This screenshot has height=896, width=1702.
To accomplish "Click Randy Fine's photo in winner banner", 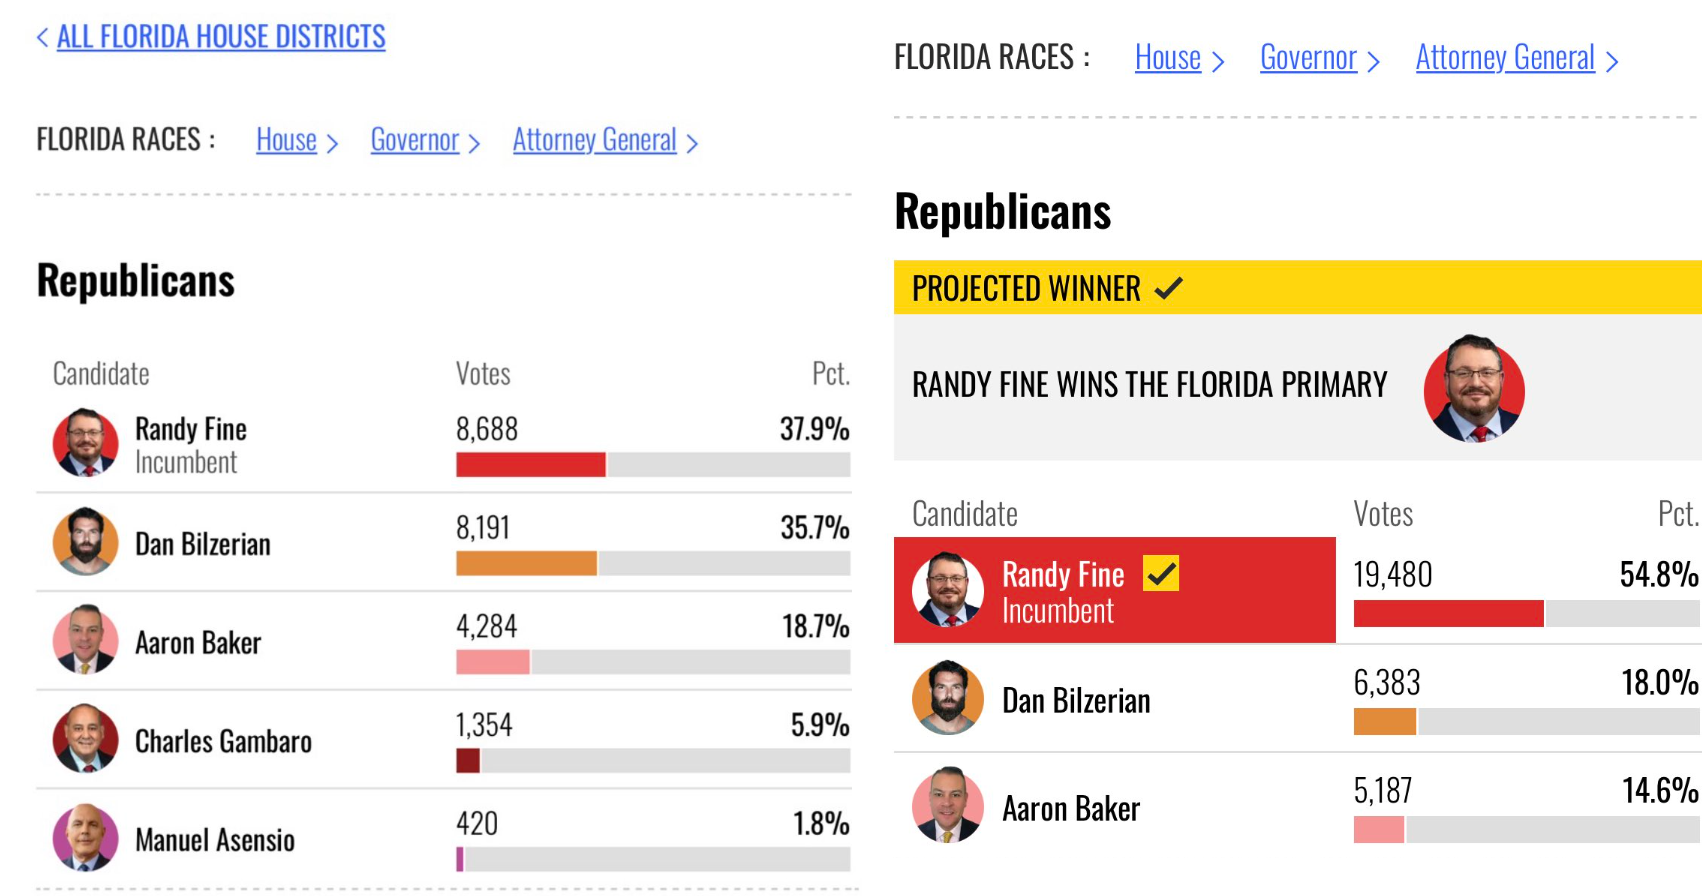I will tap(1474, 389).
